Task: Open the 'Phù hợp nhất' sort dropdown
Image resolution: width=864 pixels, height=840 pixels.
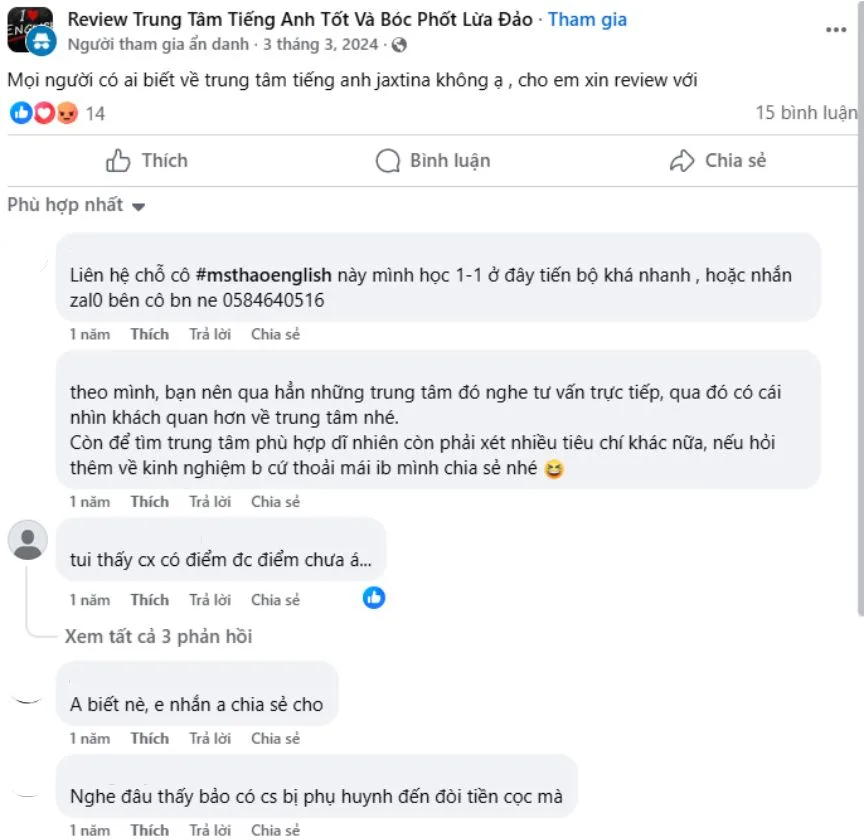Action: click(x=76, y=204)
